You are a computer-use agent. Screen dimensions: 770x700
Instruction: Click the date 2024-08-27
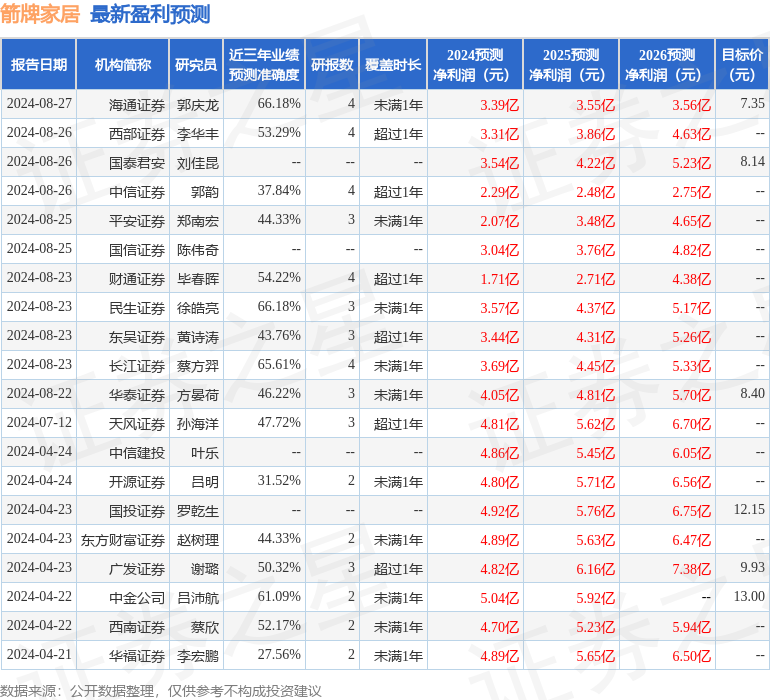coord(39,104)
